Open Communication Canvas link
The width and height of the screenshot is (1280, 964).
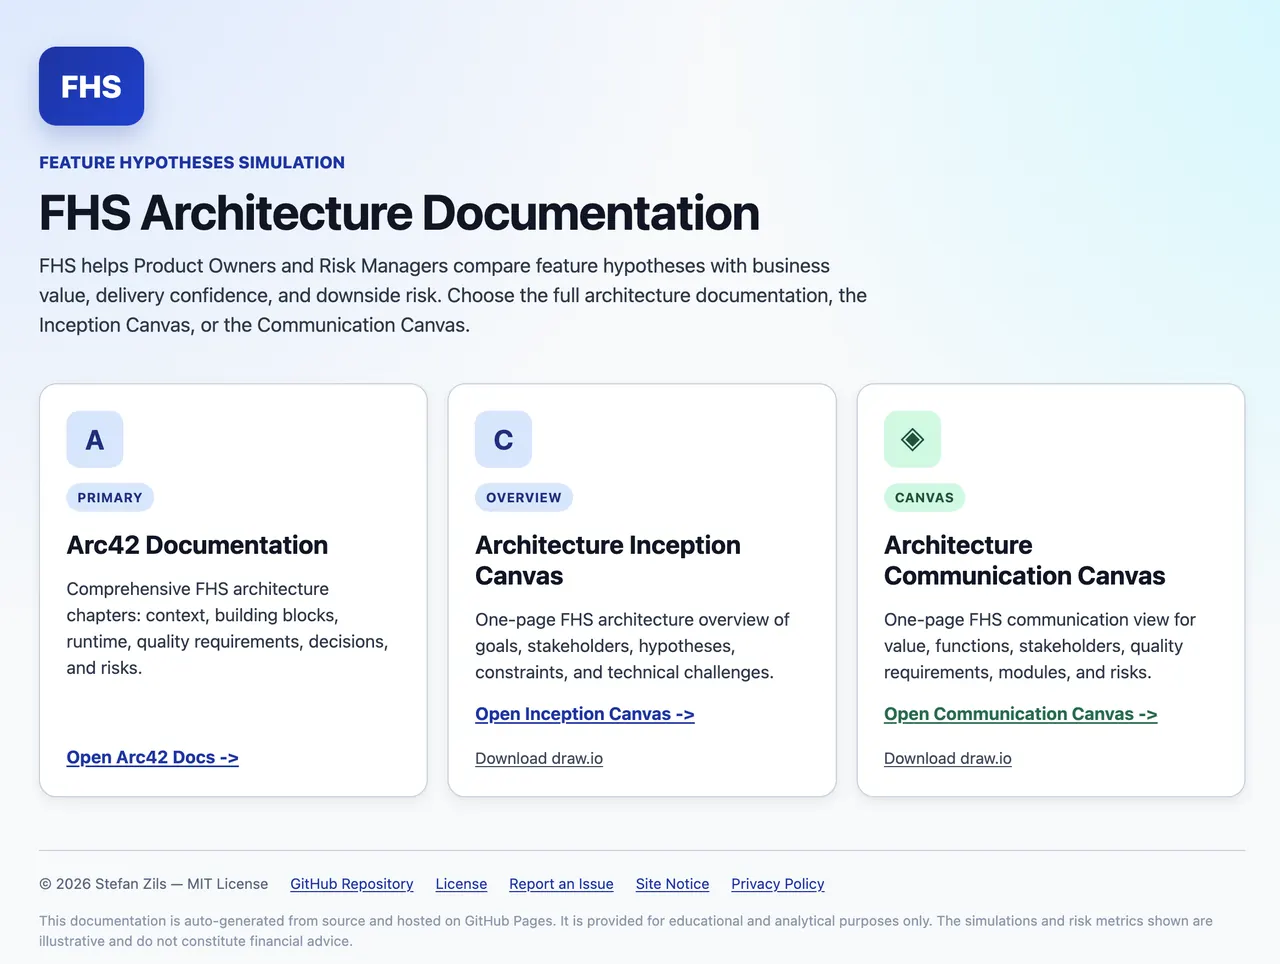click(x=1020, y=714)
